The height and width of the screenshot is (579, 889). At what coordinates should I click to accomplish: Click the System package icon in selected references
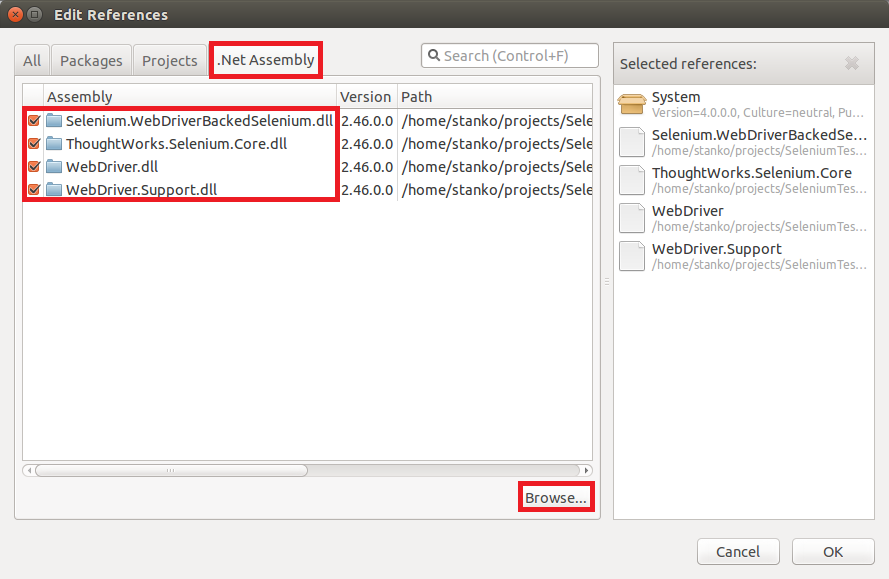coord(632,104)
